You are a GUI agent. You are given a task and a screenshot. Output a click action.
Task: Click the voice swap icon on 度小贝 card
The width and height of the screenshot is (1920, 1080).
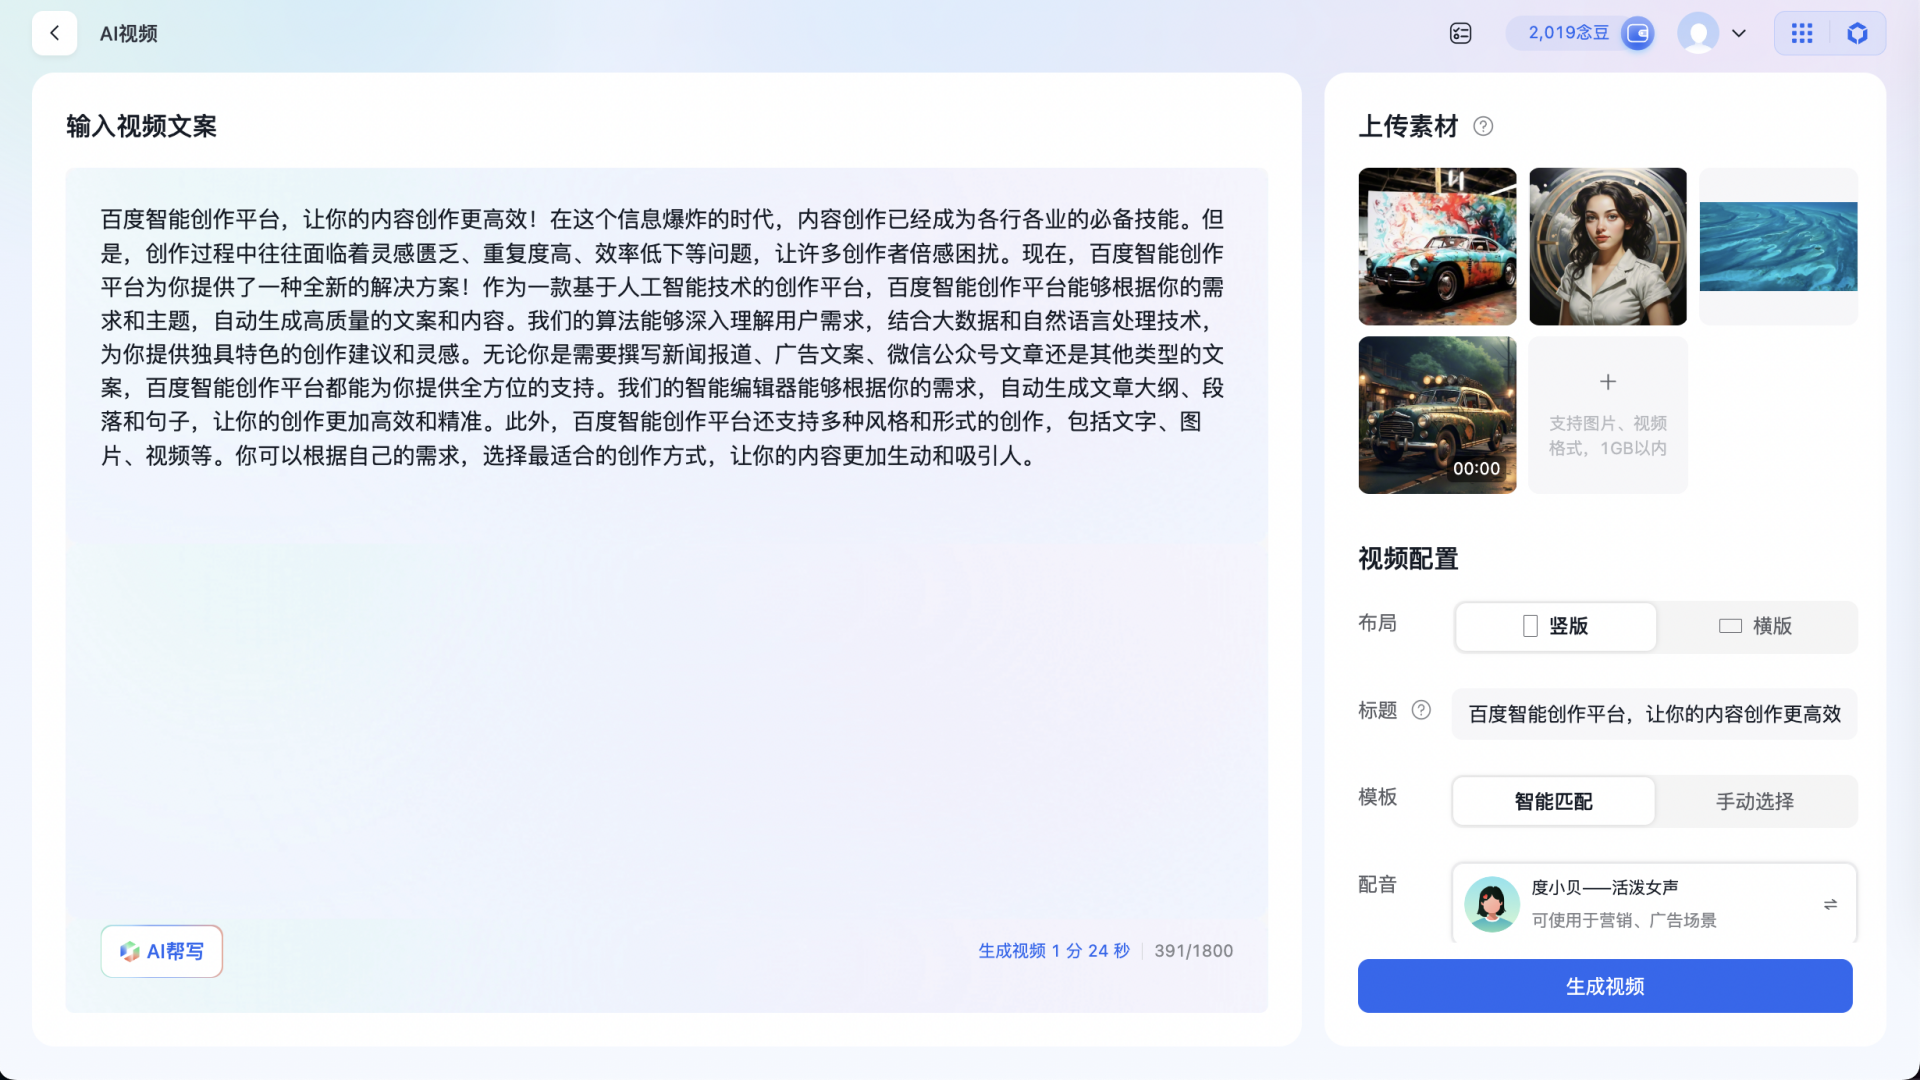click(x=1830, y=903)
